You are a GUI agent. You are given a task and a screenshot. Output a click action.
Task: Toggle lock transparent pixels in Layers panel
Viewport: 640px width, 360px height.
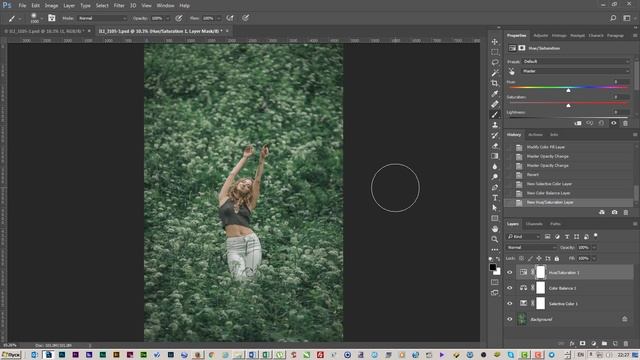[521, 258]
